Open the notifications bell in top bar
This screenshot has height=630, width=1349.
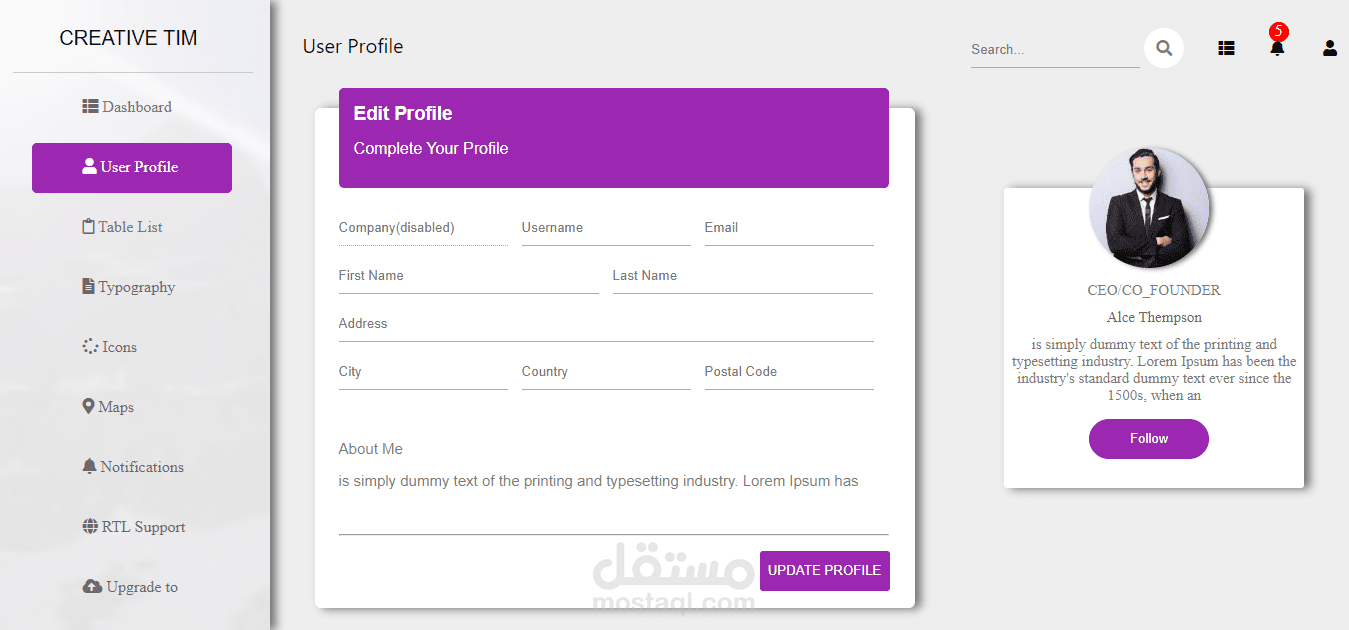pos(1277,48)
